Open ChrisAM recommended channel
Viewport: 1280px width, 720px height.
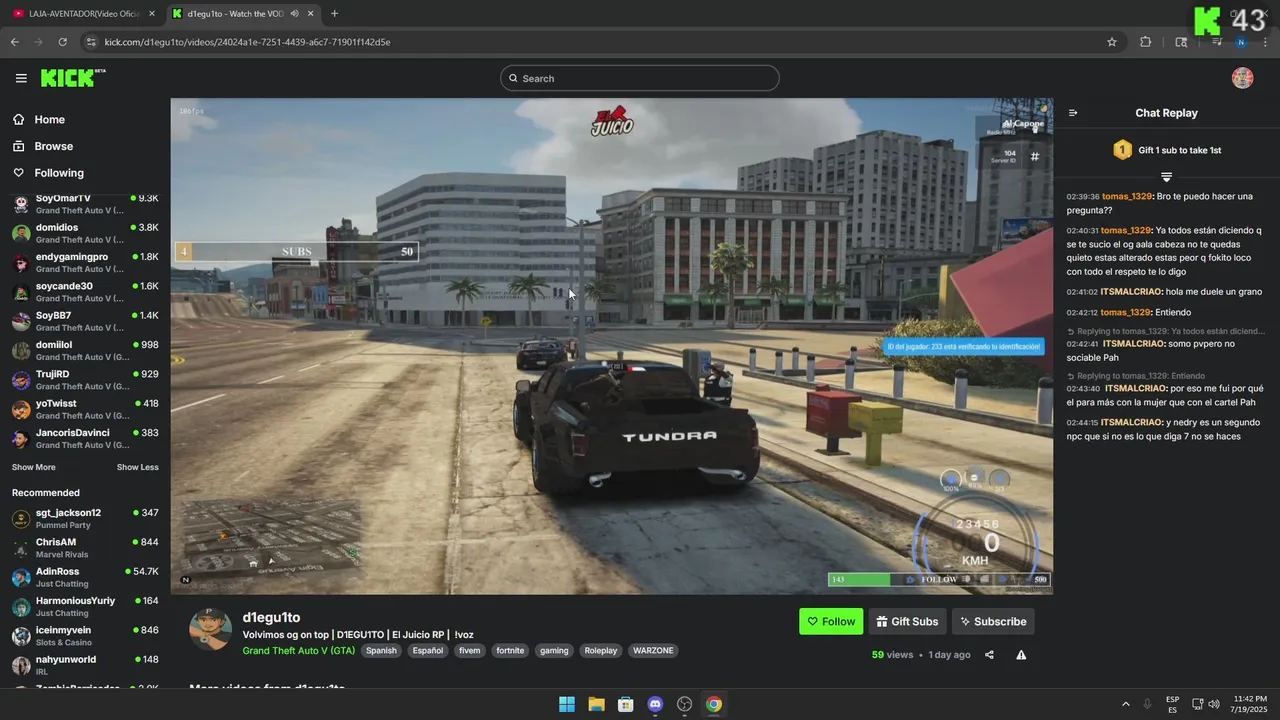(85, 548)
